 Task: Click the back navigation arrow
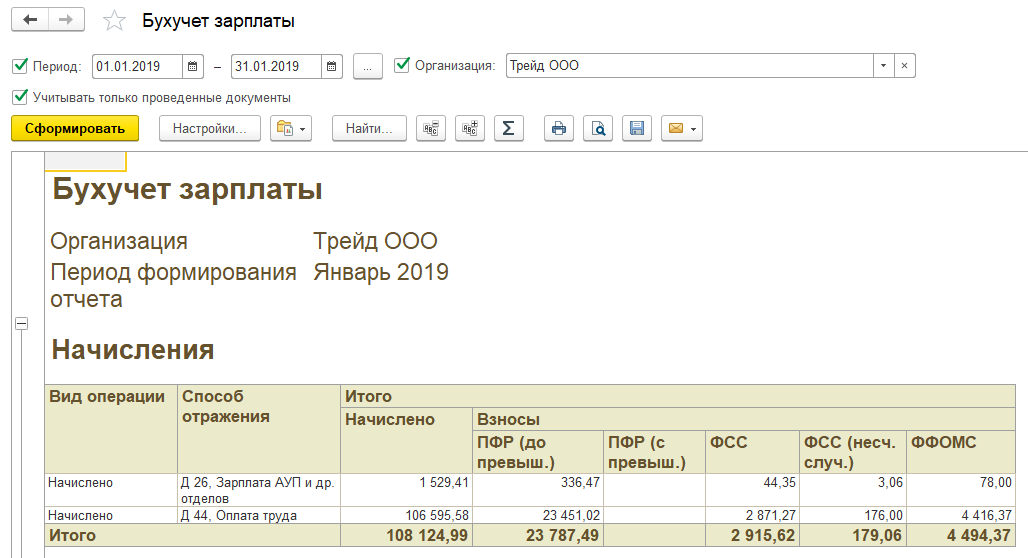[x=30, y=20]
